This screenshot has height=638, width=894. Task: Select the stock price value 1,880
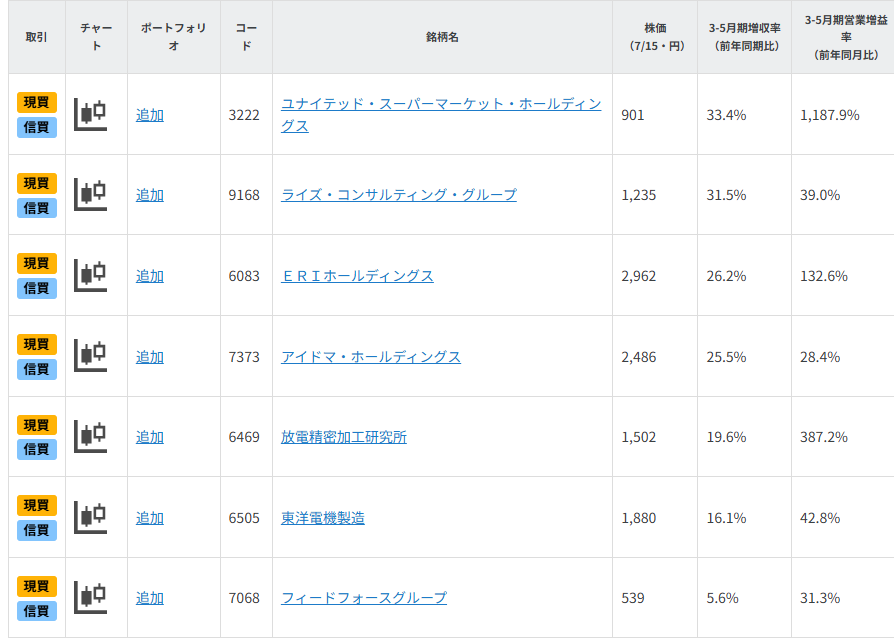pyautogui.click(x=639, y=518)
